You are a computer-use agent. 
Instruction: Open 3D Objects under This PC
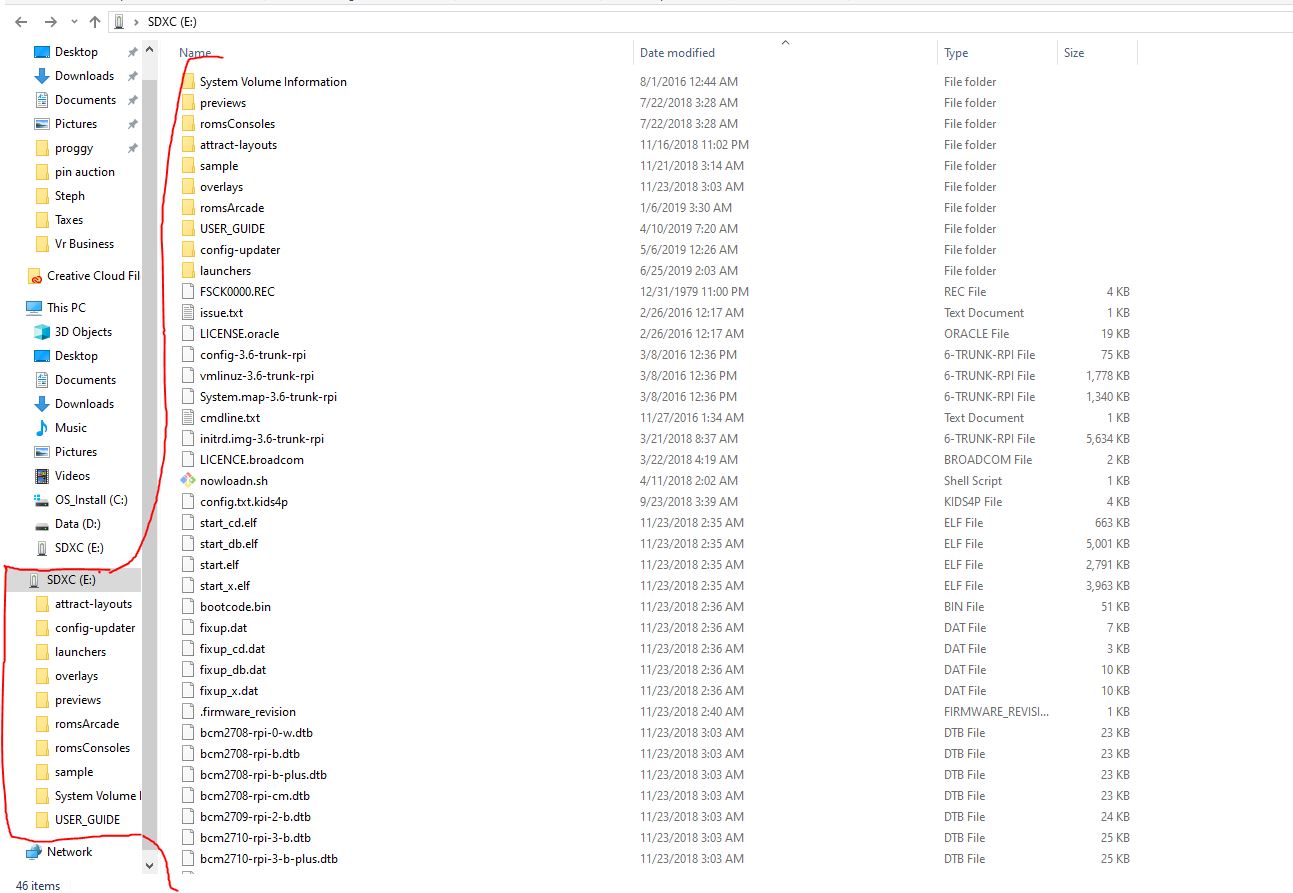[83, 332]
